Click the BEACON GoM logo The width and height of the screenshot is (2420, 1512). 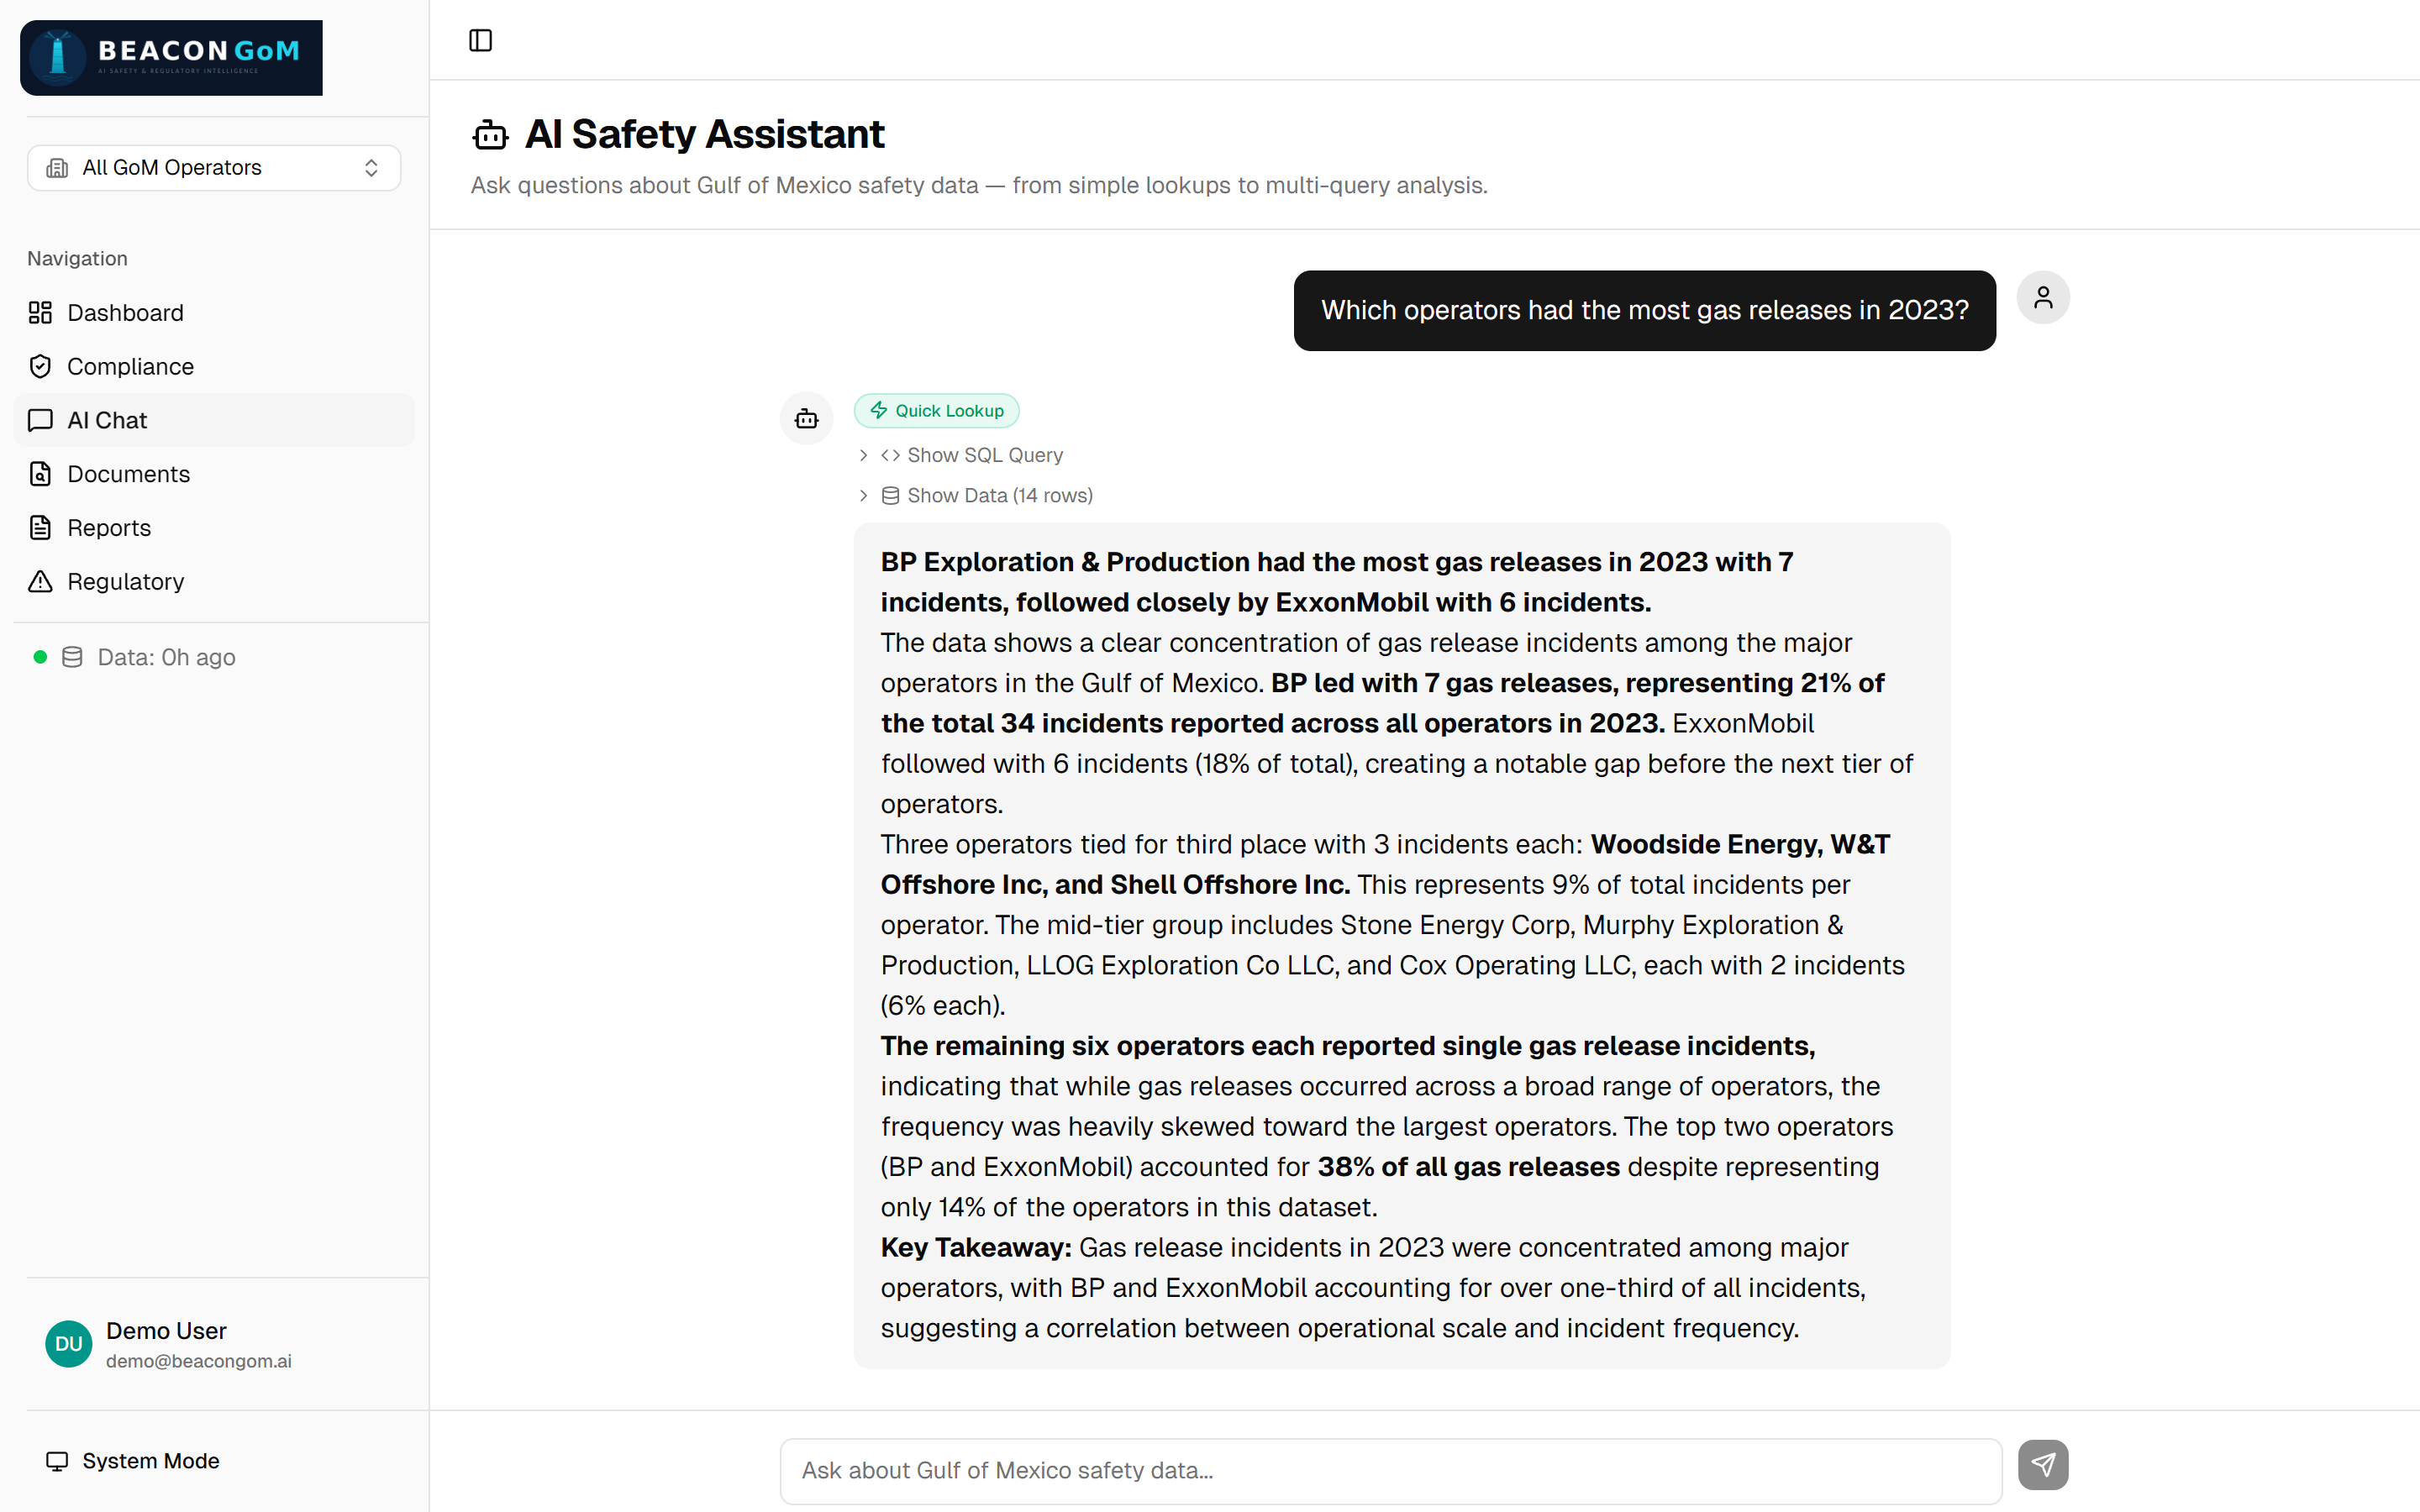171,57
